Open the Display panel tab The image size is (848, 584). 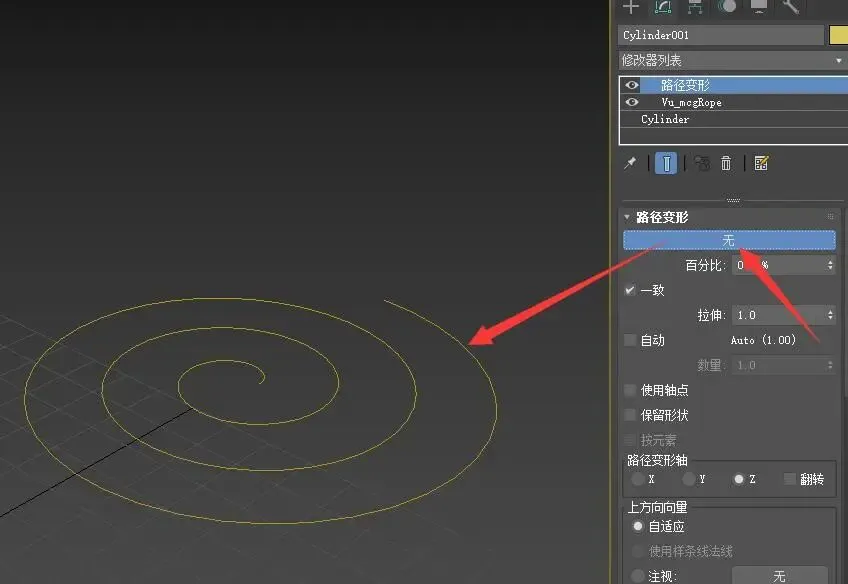click(759, 6)
